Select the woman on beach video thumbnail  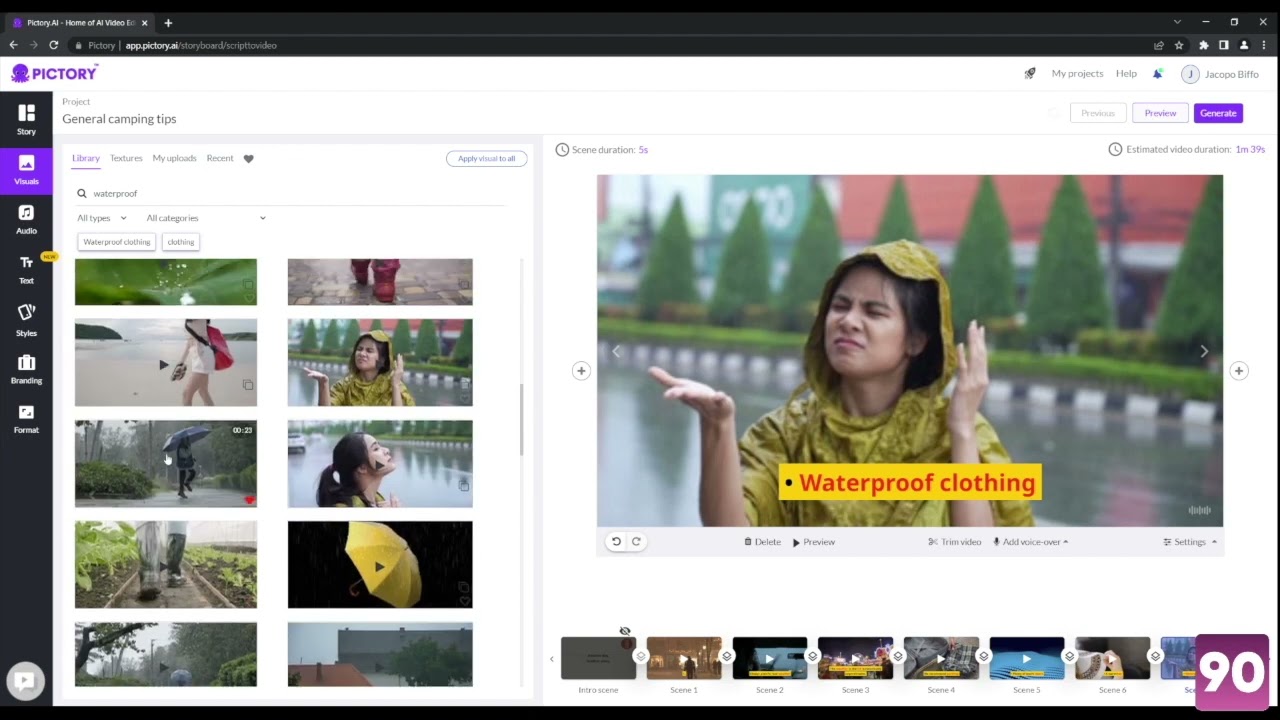166,363
